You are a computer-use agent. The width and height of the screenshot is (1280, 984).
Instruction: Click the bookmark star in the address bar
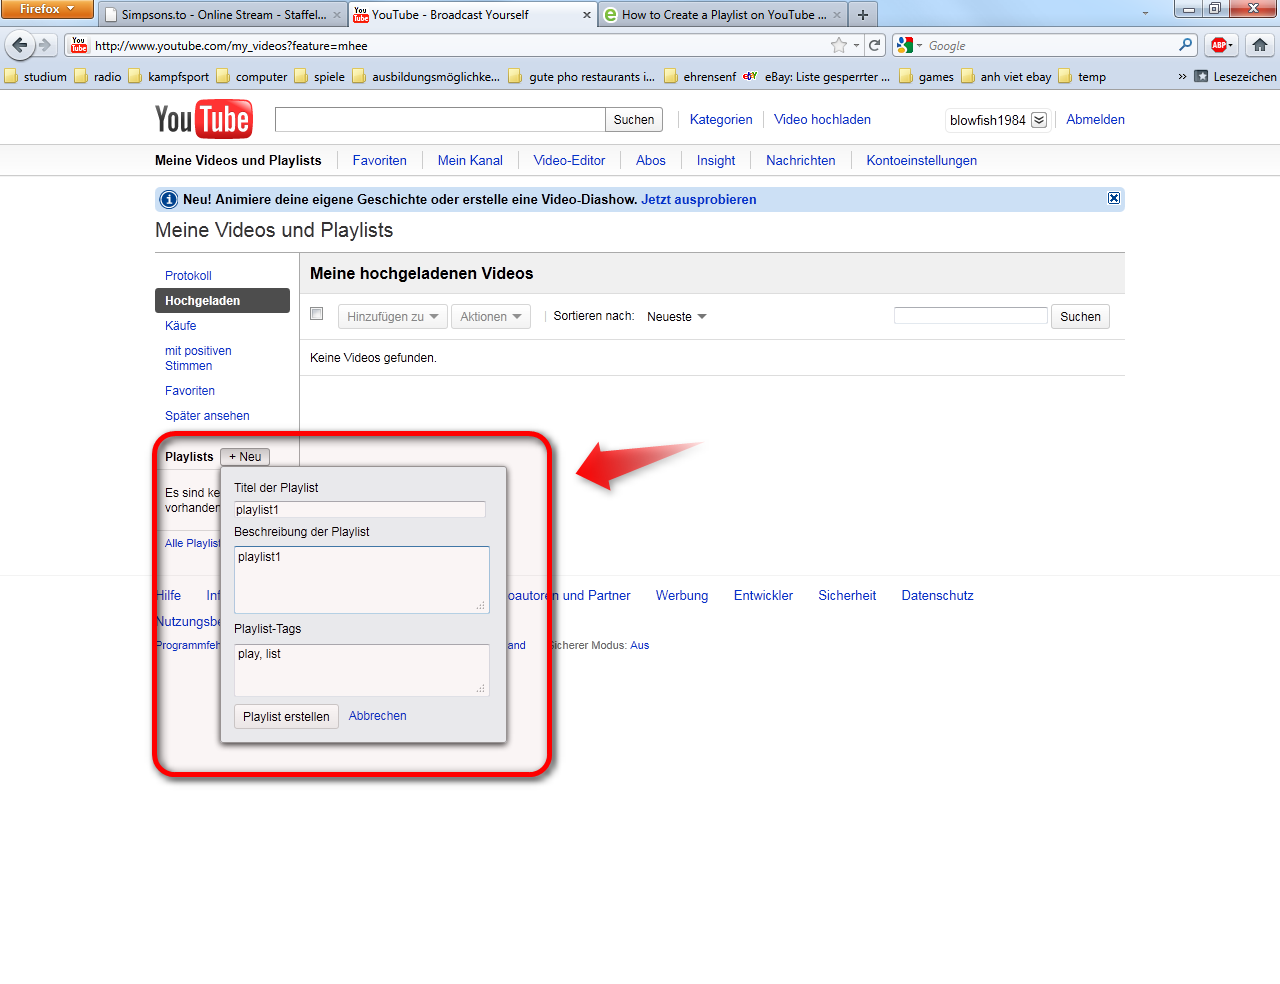pyautogui.click(x=838, y=45)
